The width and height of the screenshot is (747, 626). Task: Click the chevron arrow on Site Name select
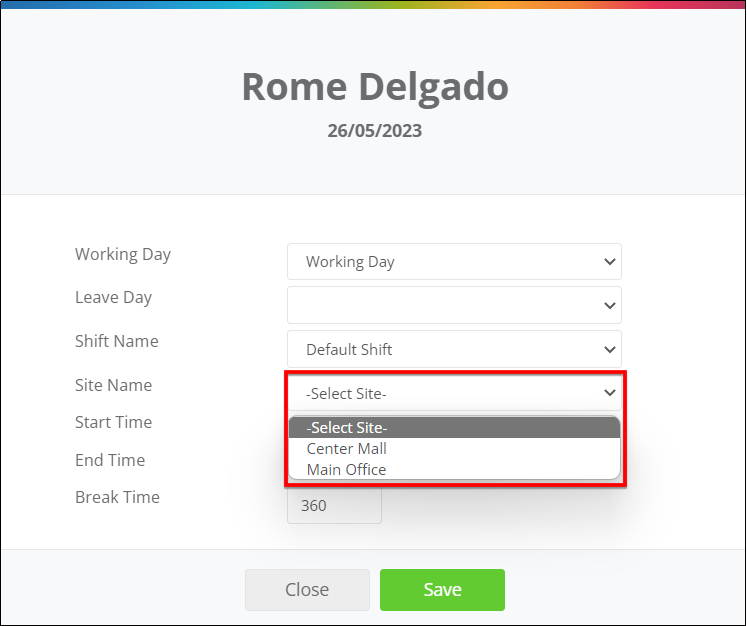tap(610, 393)
